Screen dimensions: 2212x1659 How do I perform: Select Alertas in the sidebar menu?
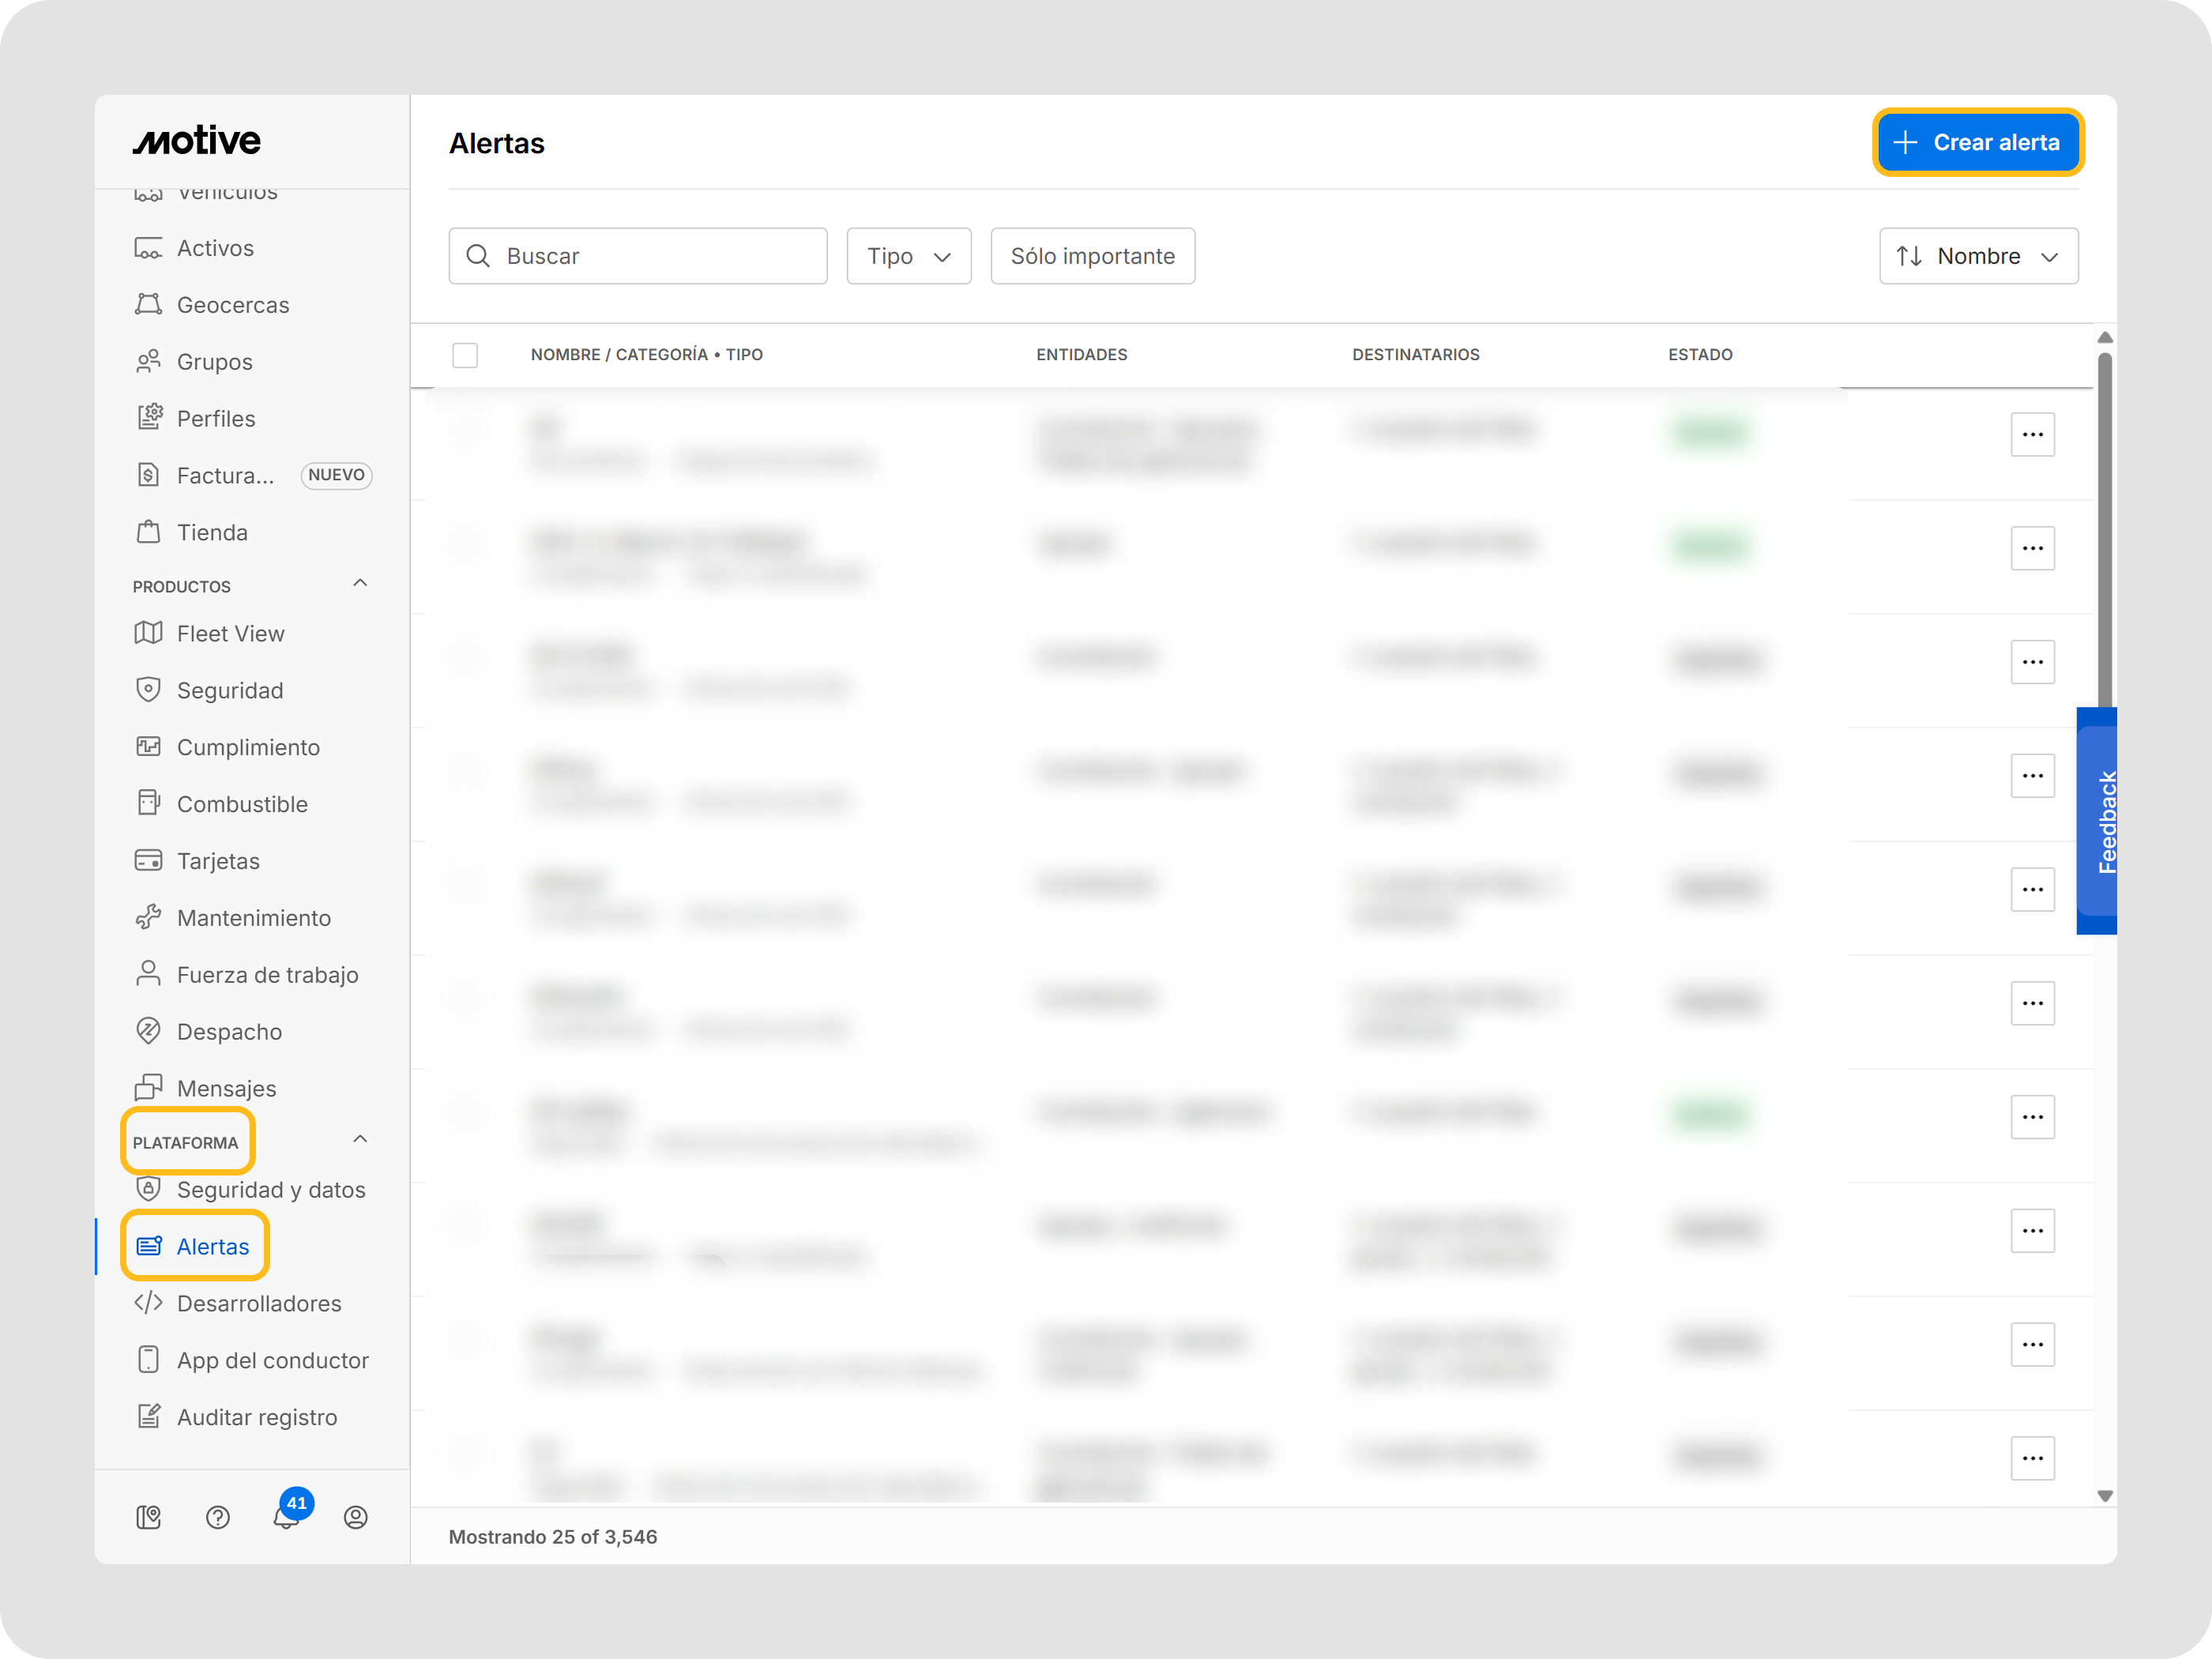(x=212, y=1246)
